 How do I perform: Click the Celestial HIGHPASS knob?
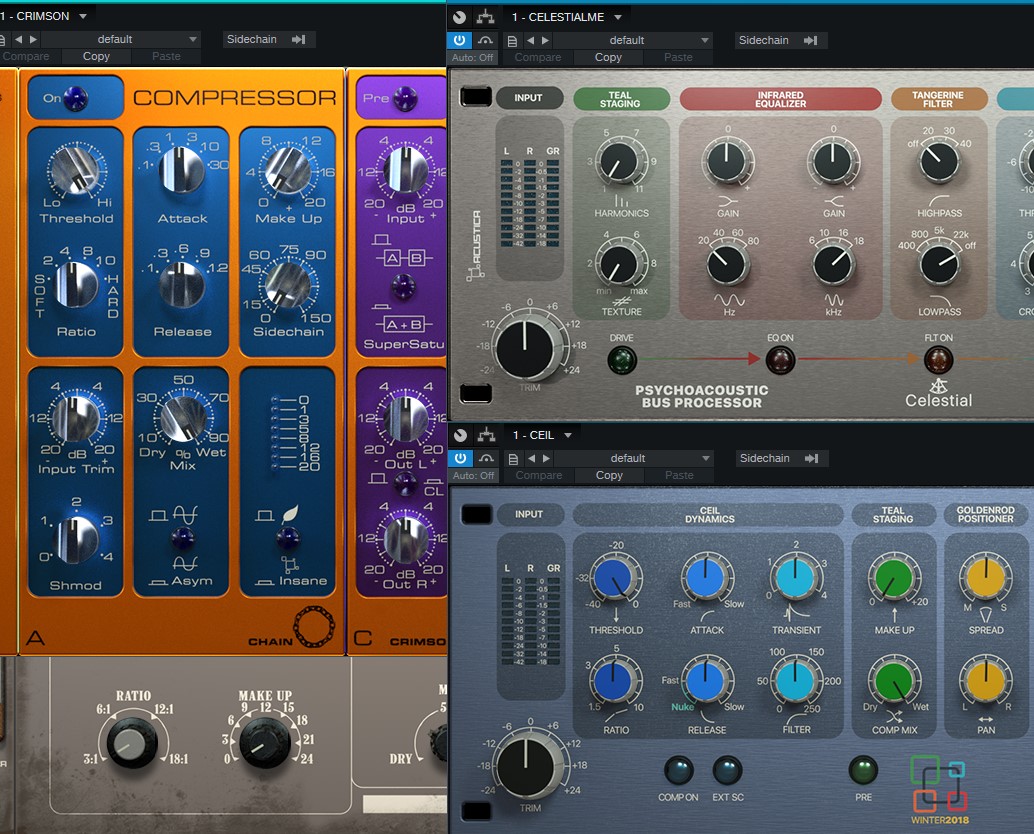click(938, 162)
